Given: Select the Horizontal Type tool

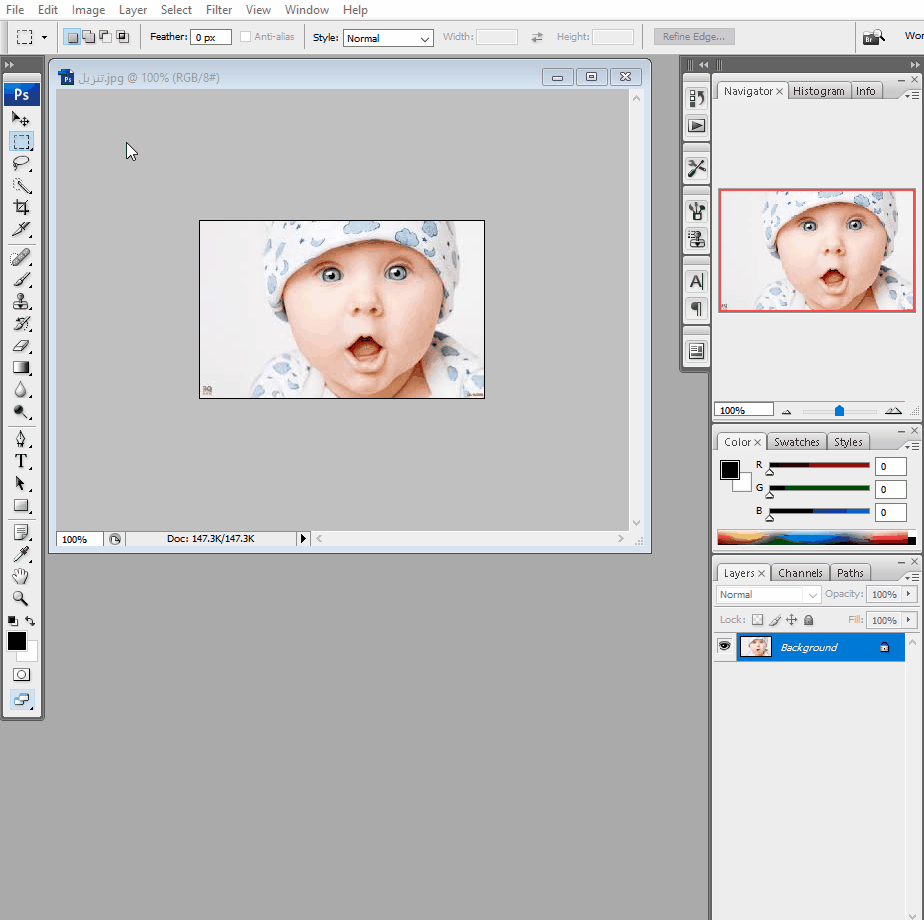Looking at the screenshot, I should point(21,461).
